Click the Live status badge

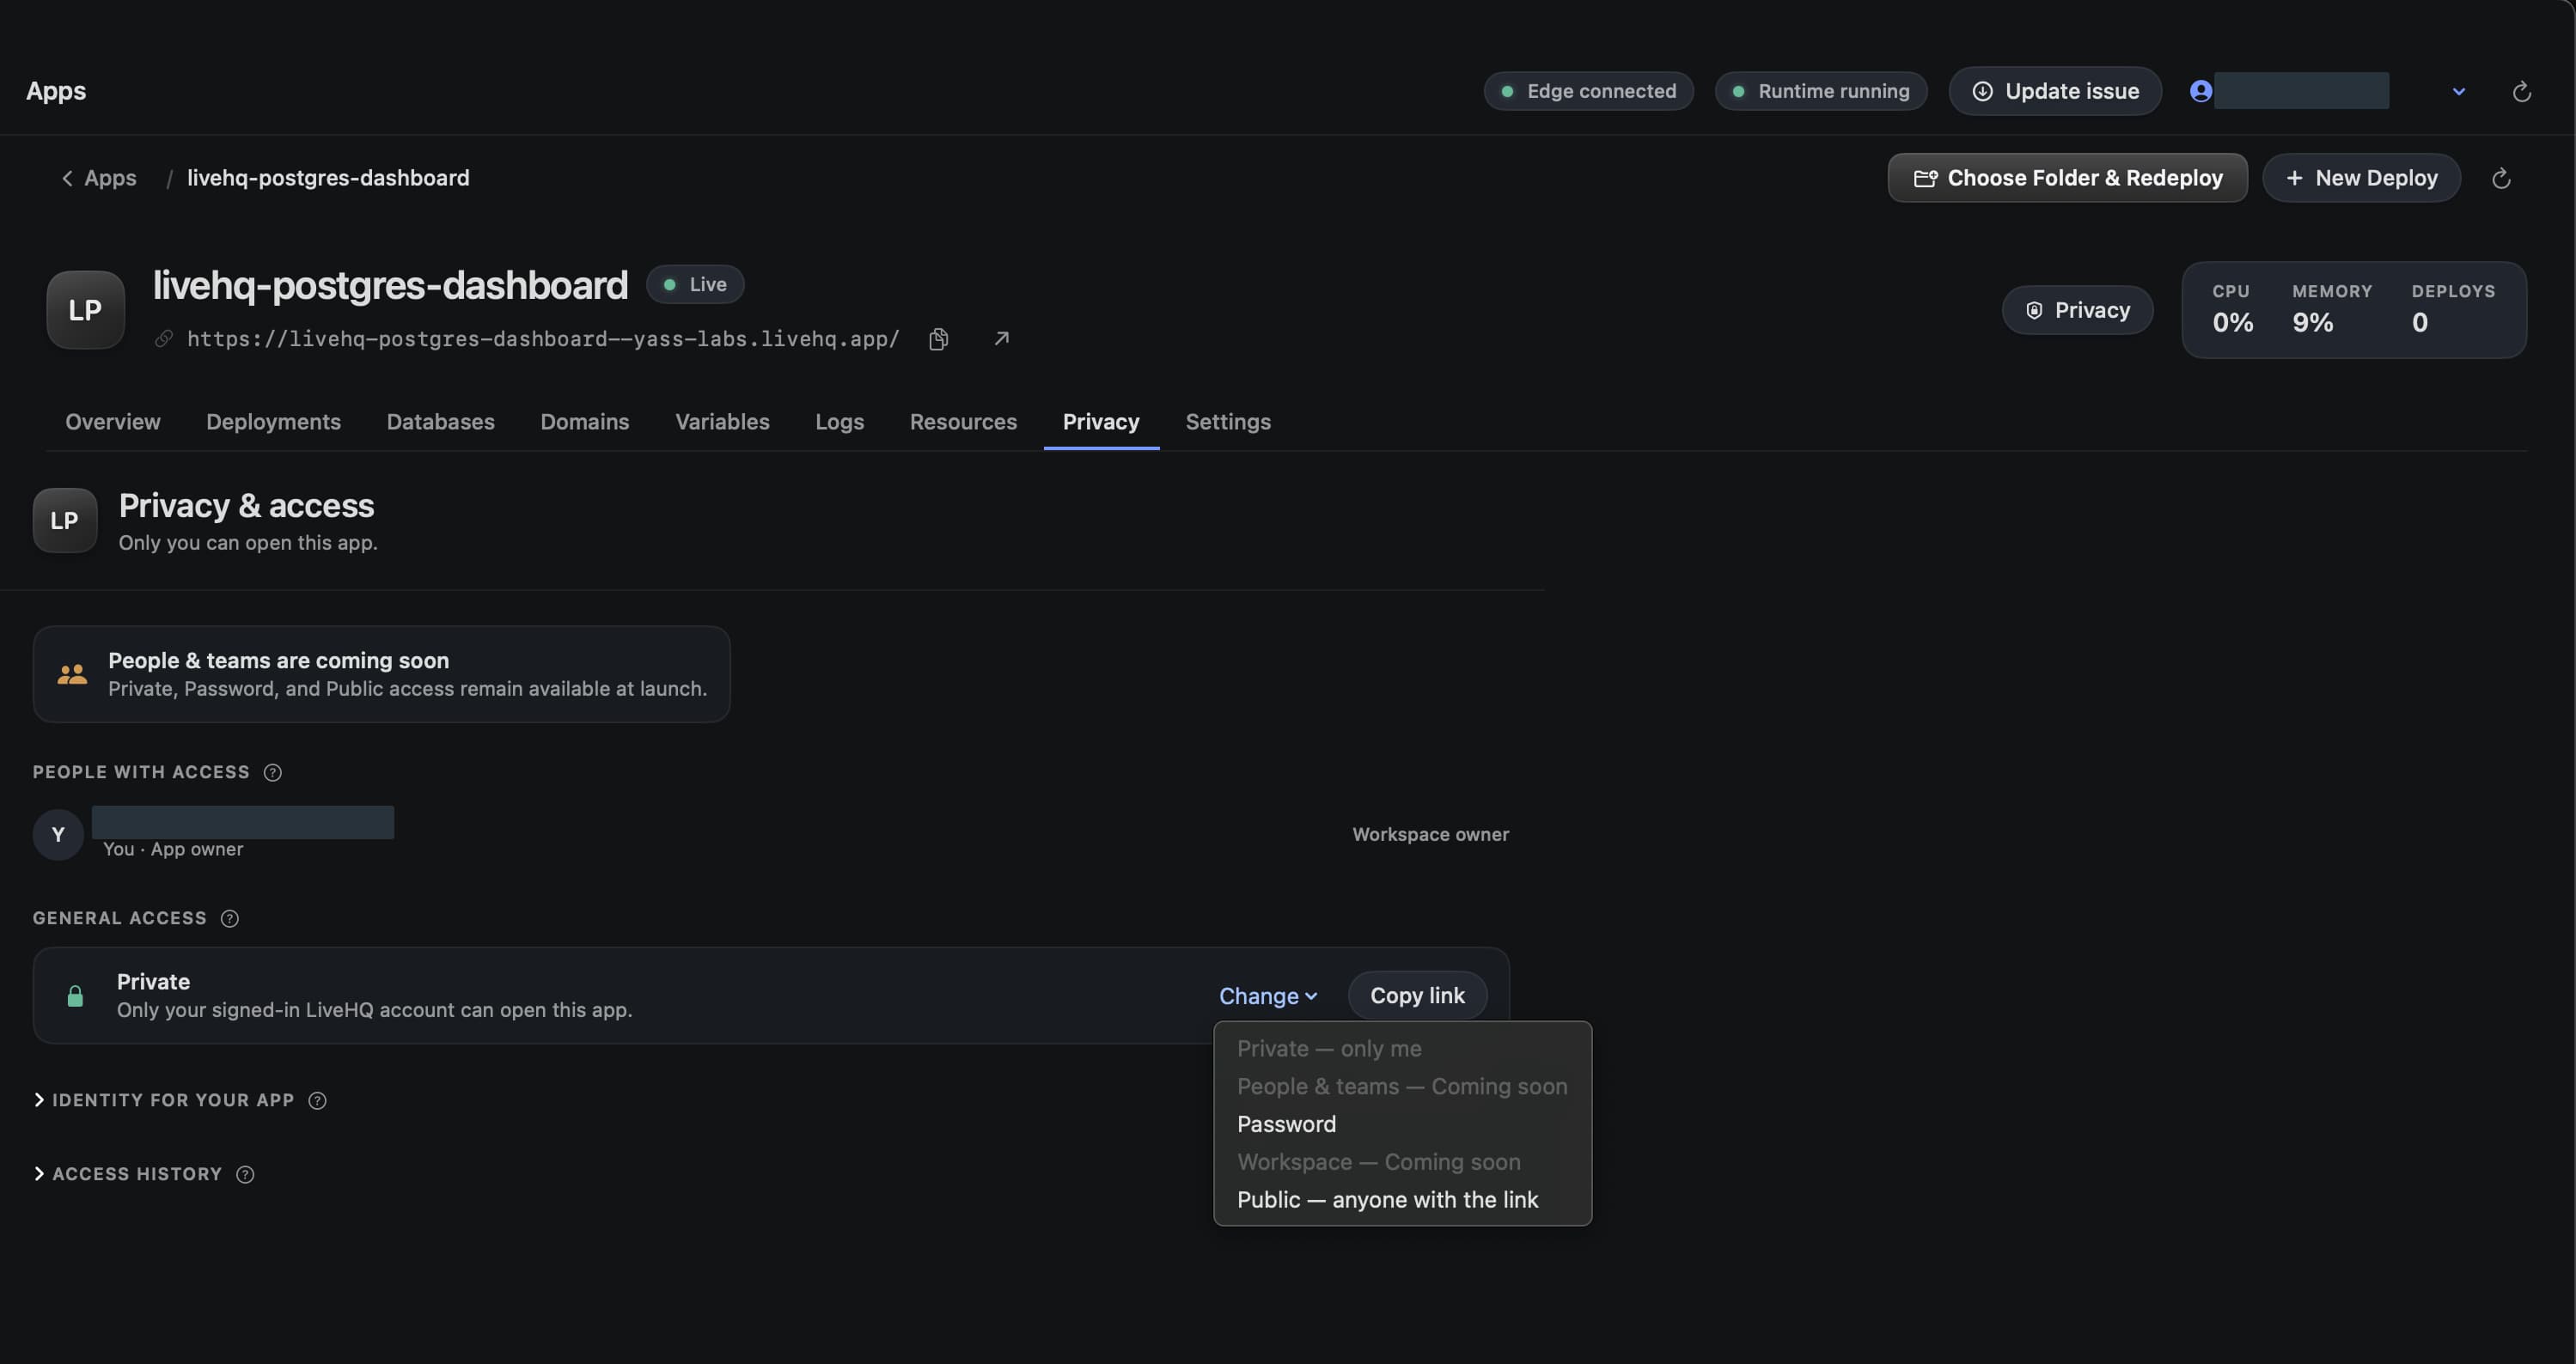tap(695, 284)
